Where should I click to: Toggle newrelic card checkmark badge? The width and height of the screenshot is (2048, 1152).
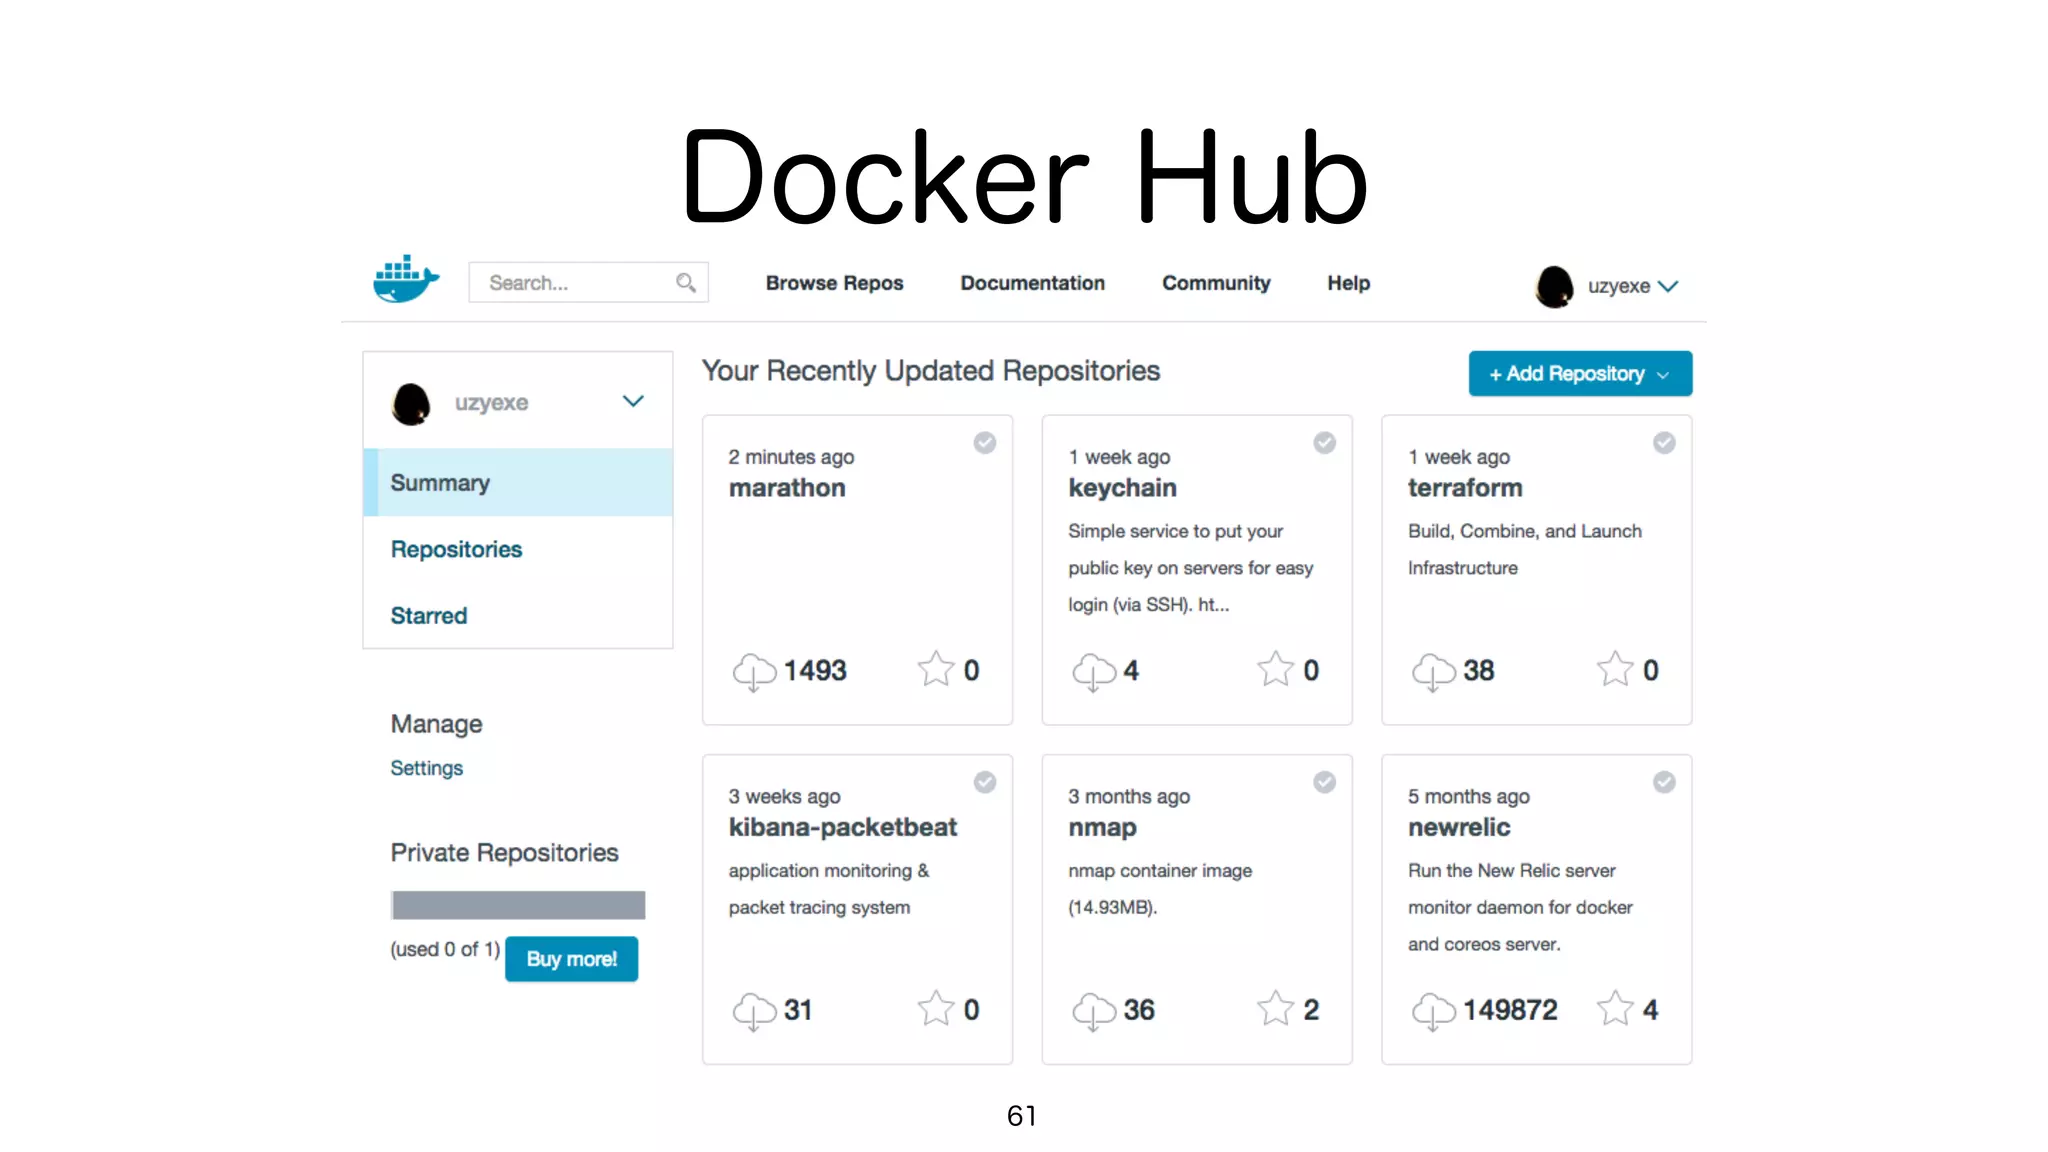click(1664, 782)
